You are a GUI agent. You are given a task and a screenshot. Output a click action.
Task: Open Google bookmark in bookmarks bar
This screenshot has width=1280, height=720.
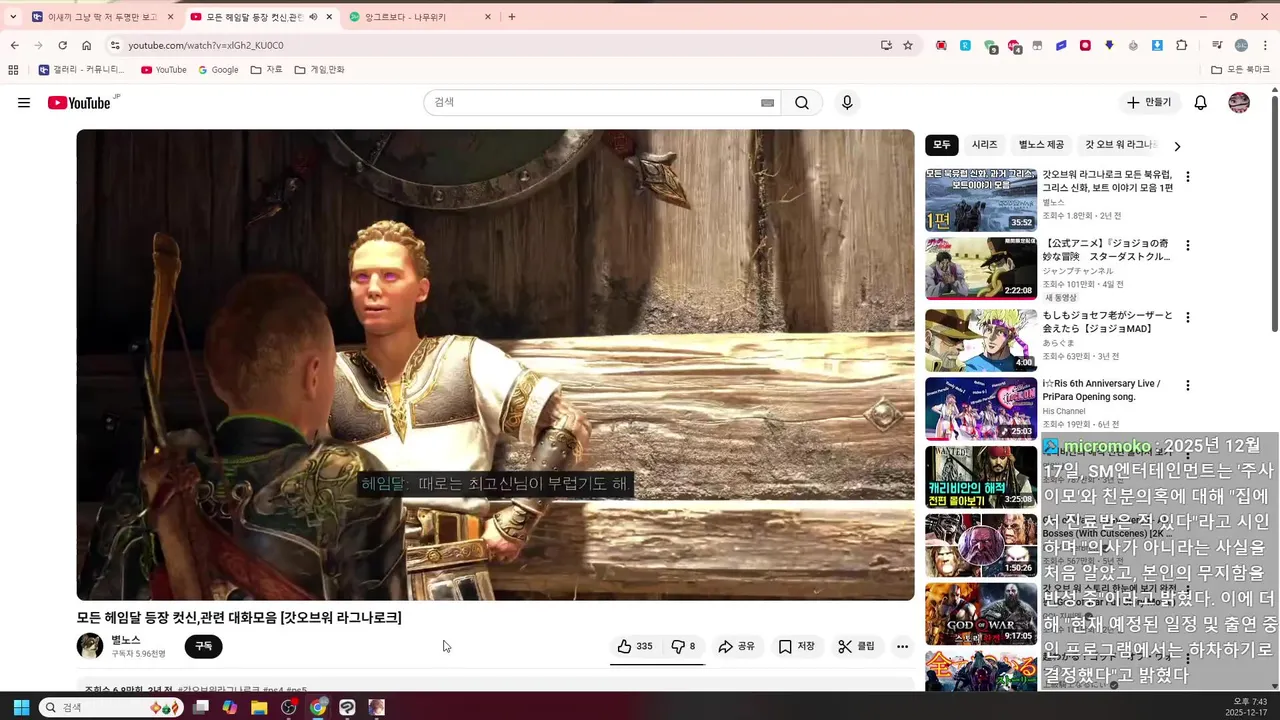[x=218, y=70]
